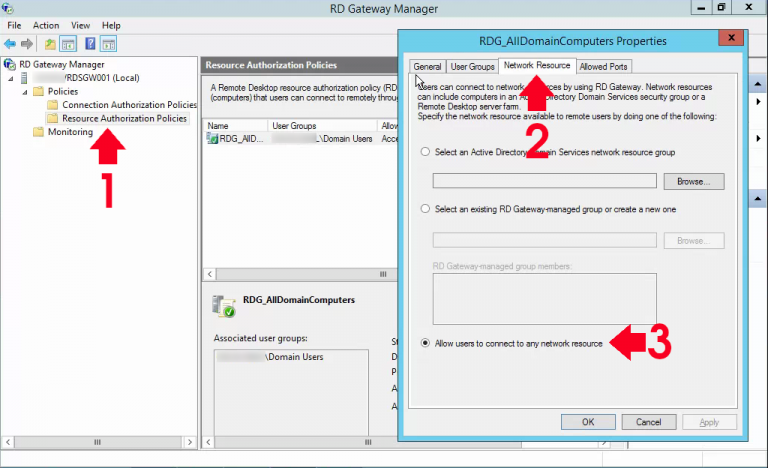Click the Name column header

click(x=236, y=126)
